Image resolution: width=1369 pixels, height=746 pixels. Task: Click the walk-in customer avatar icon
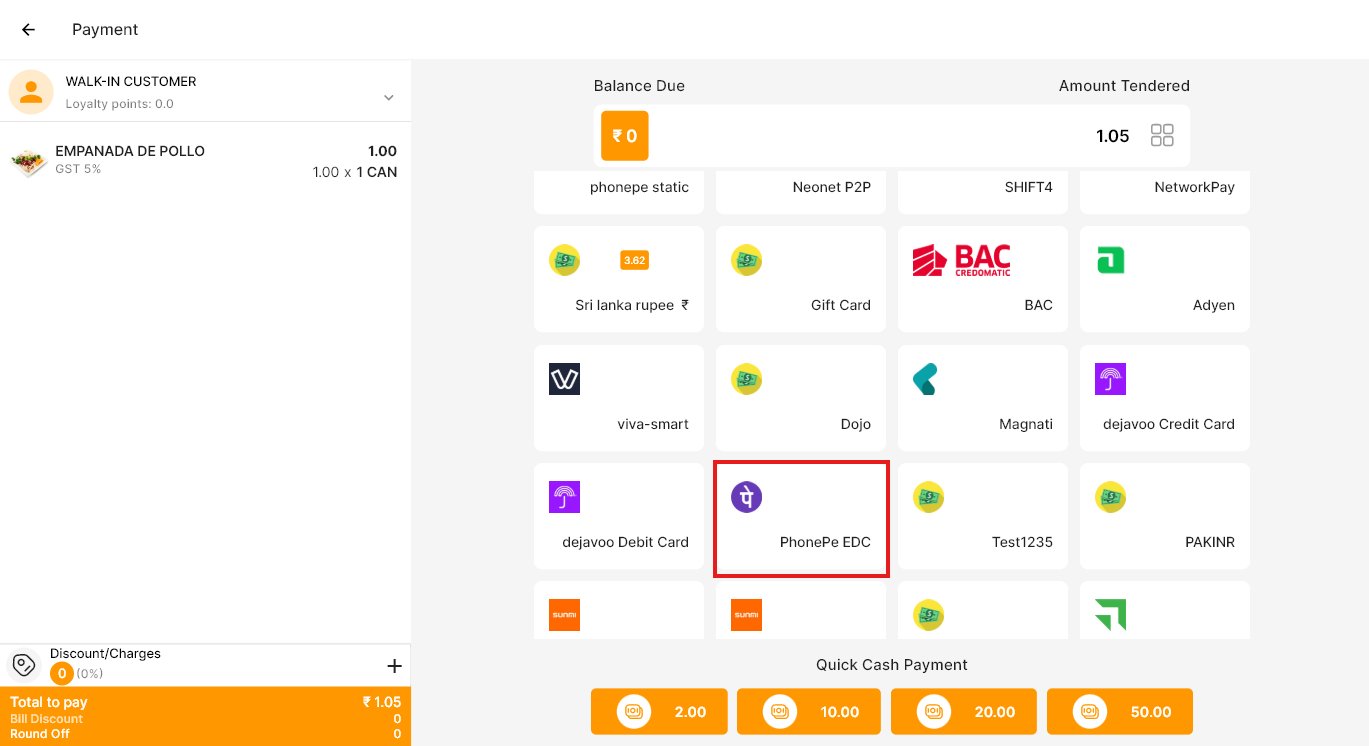tap(31, 92)
